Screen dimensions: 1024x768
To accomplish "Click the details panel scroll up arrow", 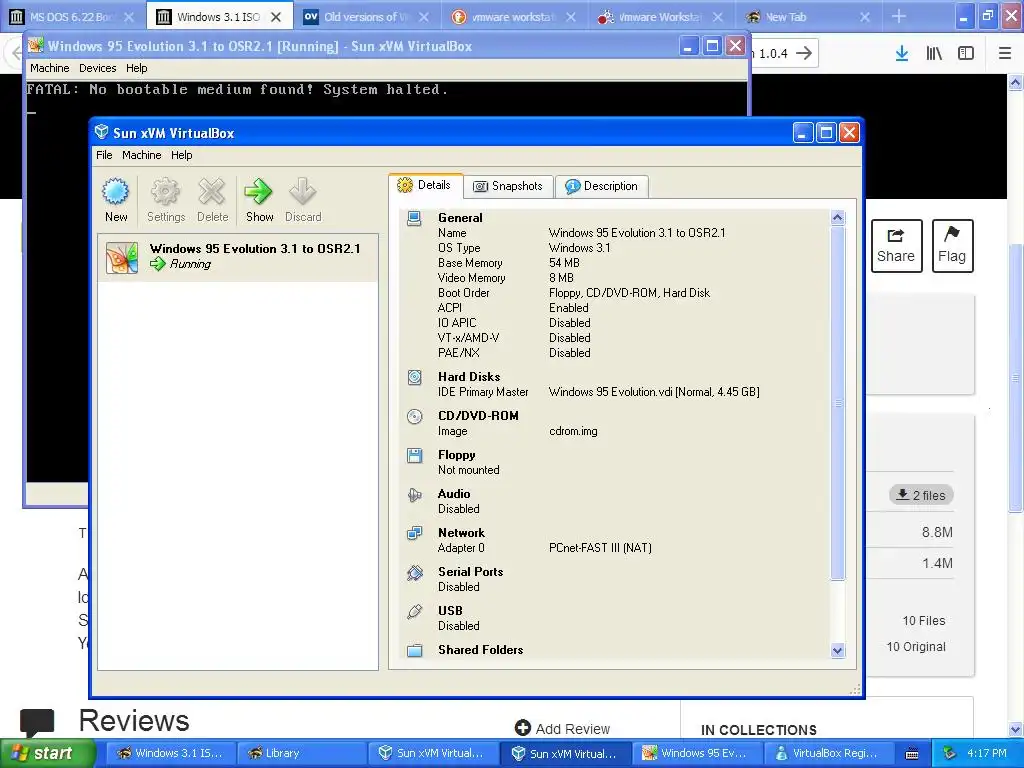I will (838, 217).
